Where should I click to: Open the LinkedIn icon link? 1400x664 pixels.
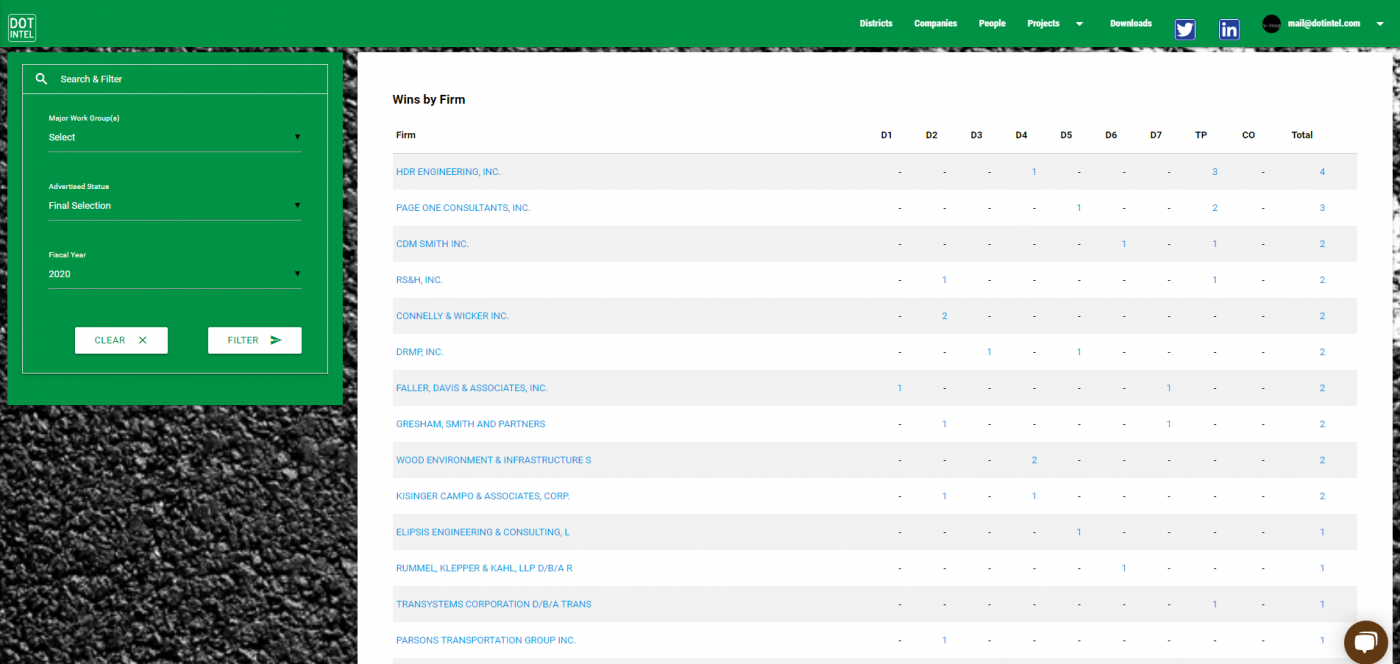[1229, 29]
